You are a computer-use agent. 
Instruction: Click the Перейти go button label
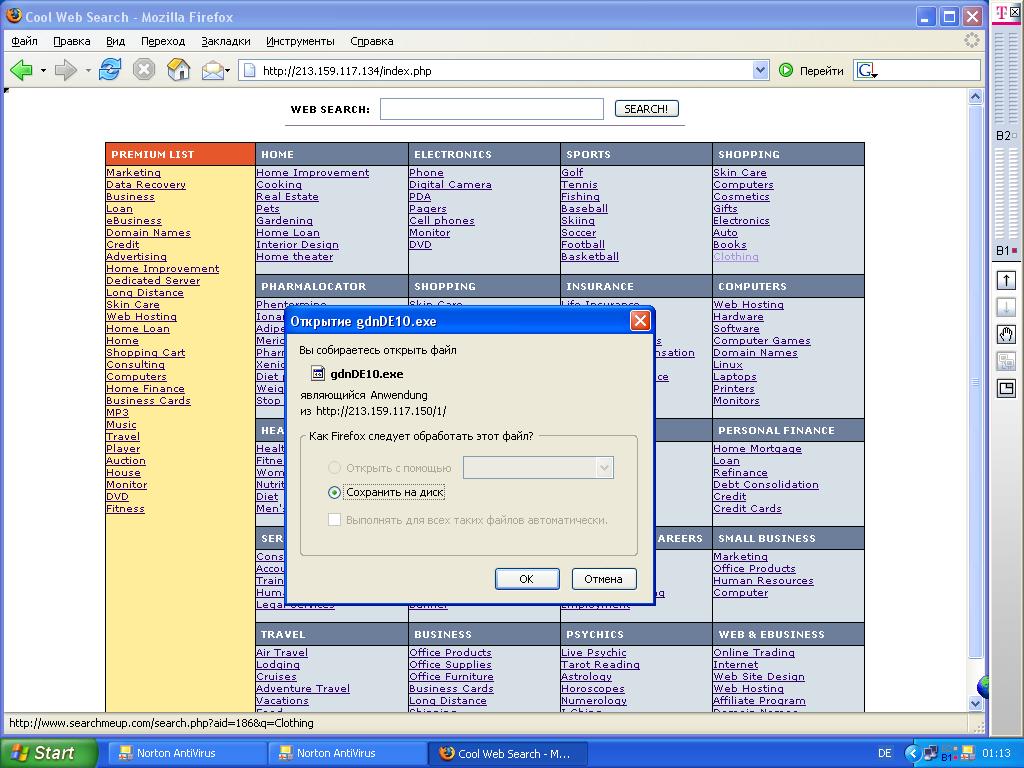(x=822, y=71)
